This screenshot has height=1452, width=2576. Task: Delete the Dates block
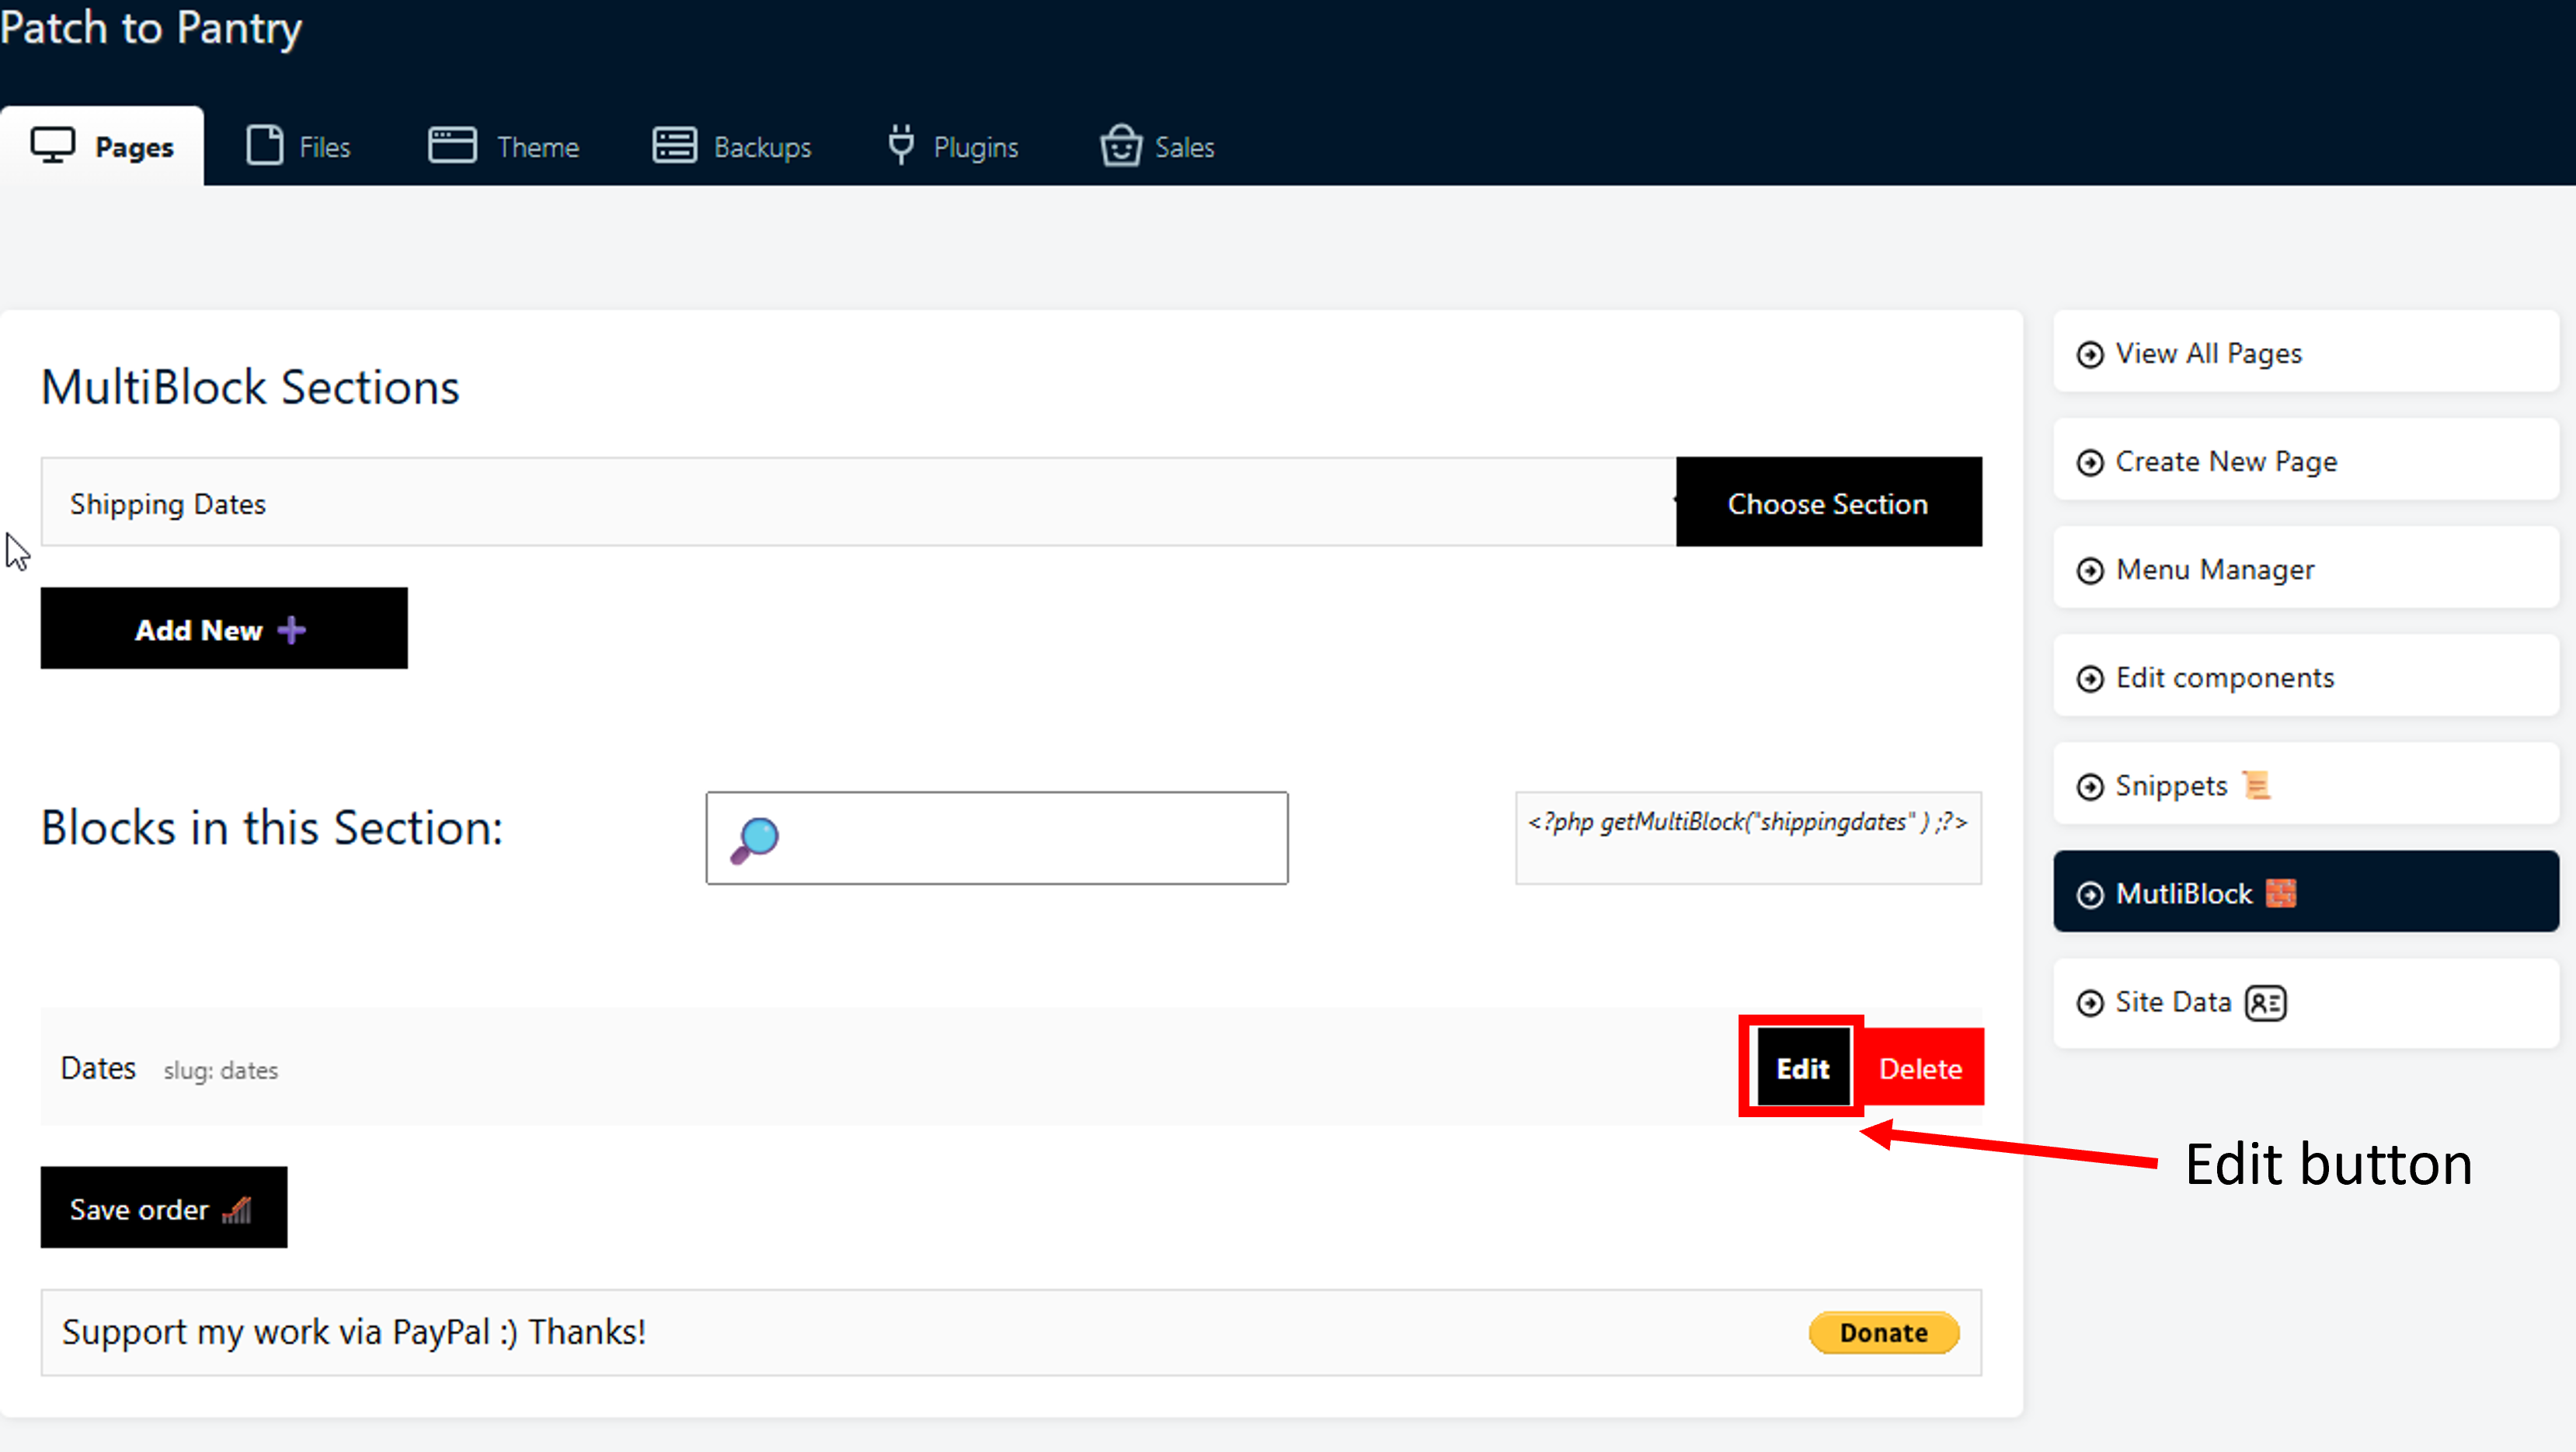[1920, 1068]
